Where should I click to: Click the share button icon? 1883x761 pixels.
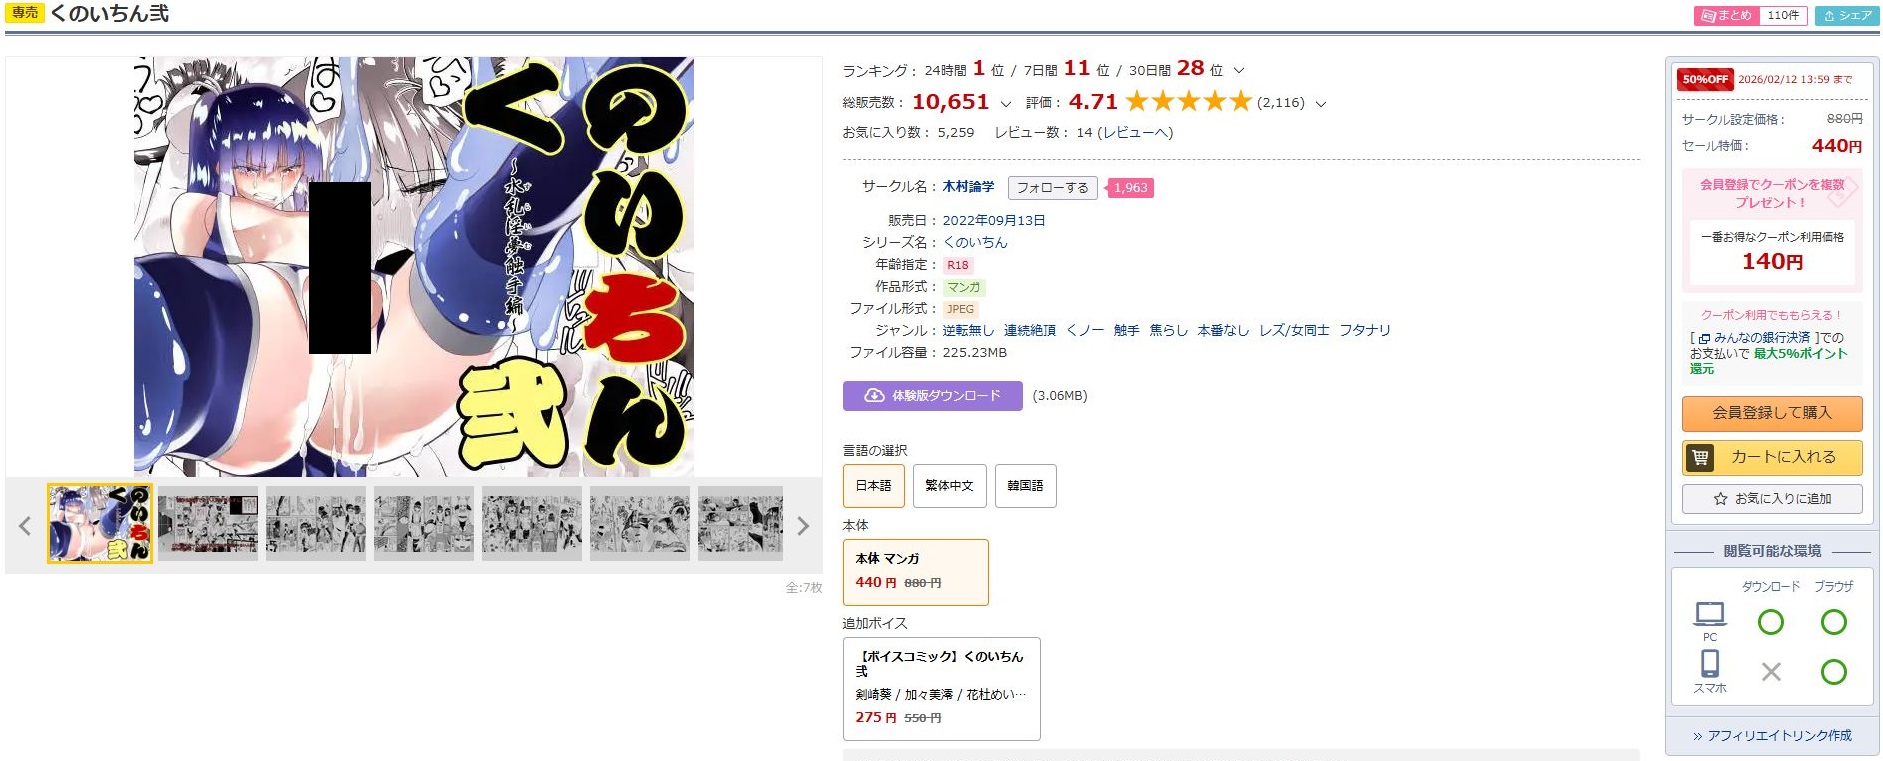1829,16
